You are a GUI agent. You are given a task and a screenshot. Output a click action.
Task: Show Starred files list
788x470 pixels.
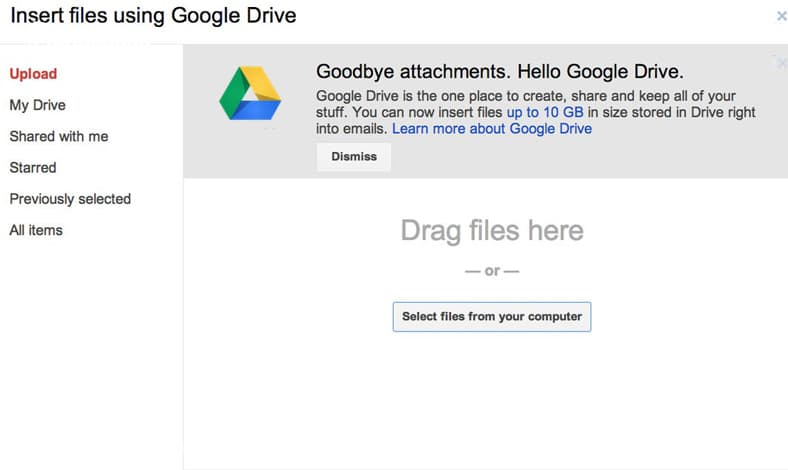pyautogui.click(x=33, y=167)
